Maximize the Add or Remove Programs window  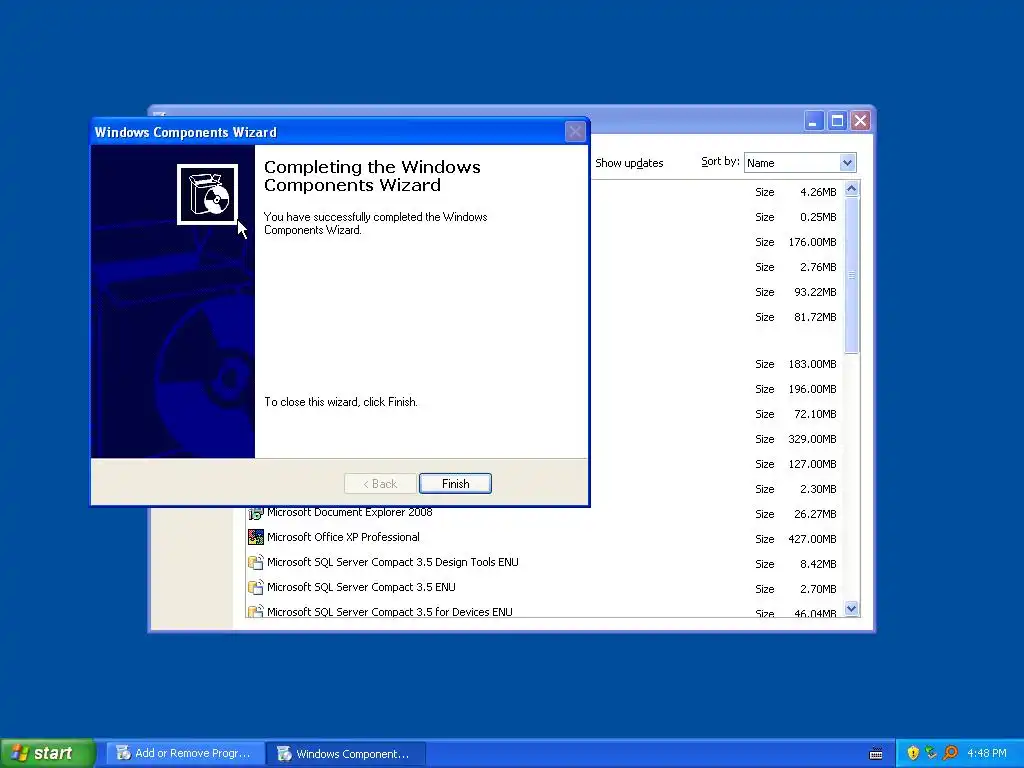click(x=837, y=121)
